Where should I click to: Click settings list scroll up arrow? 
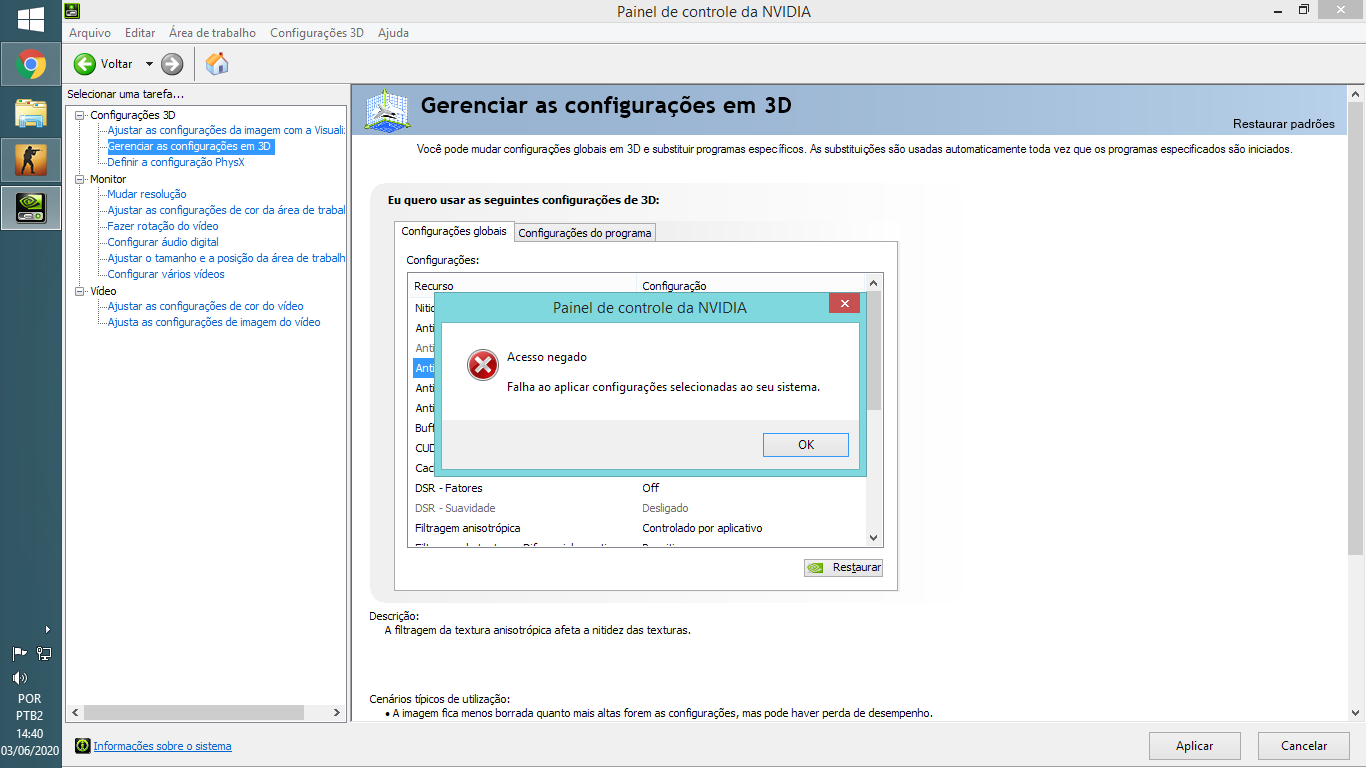click(873, 285)
